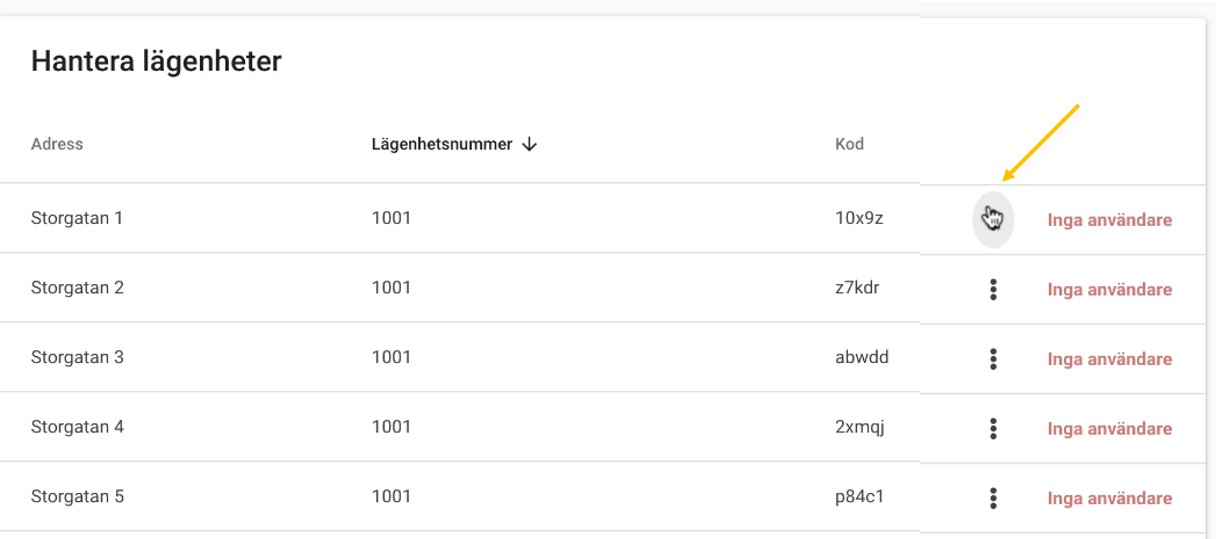
Task: Click "Inga användare" for Storgatan 1
Action: (1109, 220)
